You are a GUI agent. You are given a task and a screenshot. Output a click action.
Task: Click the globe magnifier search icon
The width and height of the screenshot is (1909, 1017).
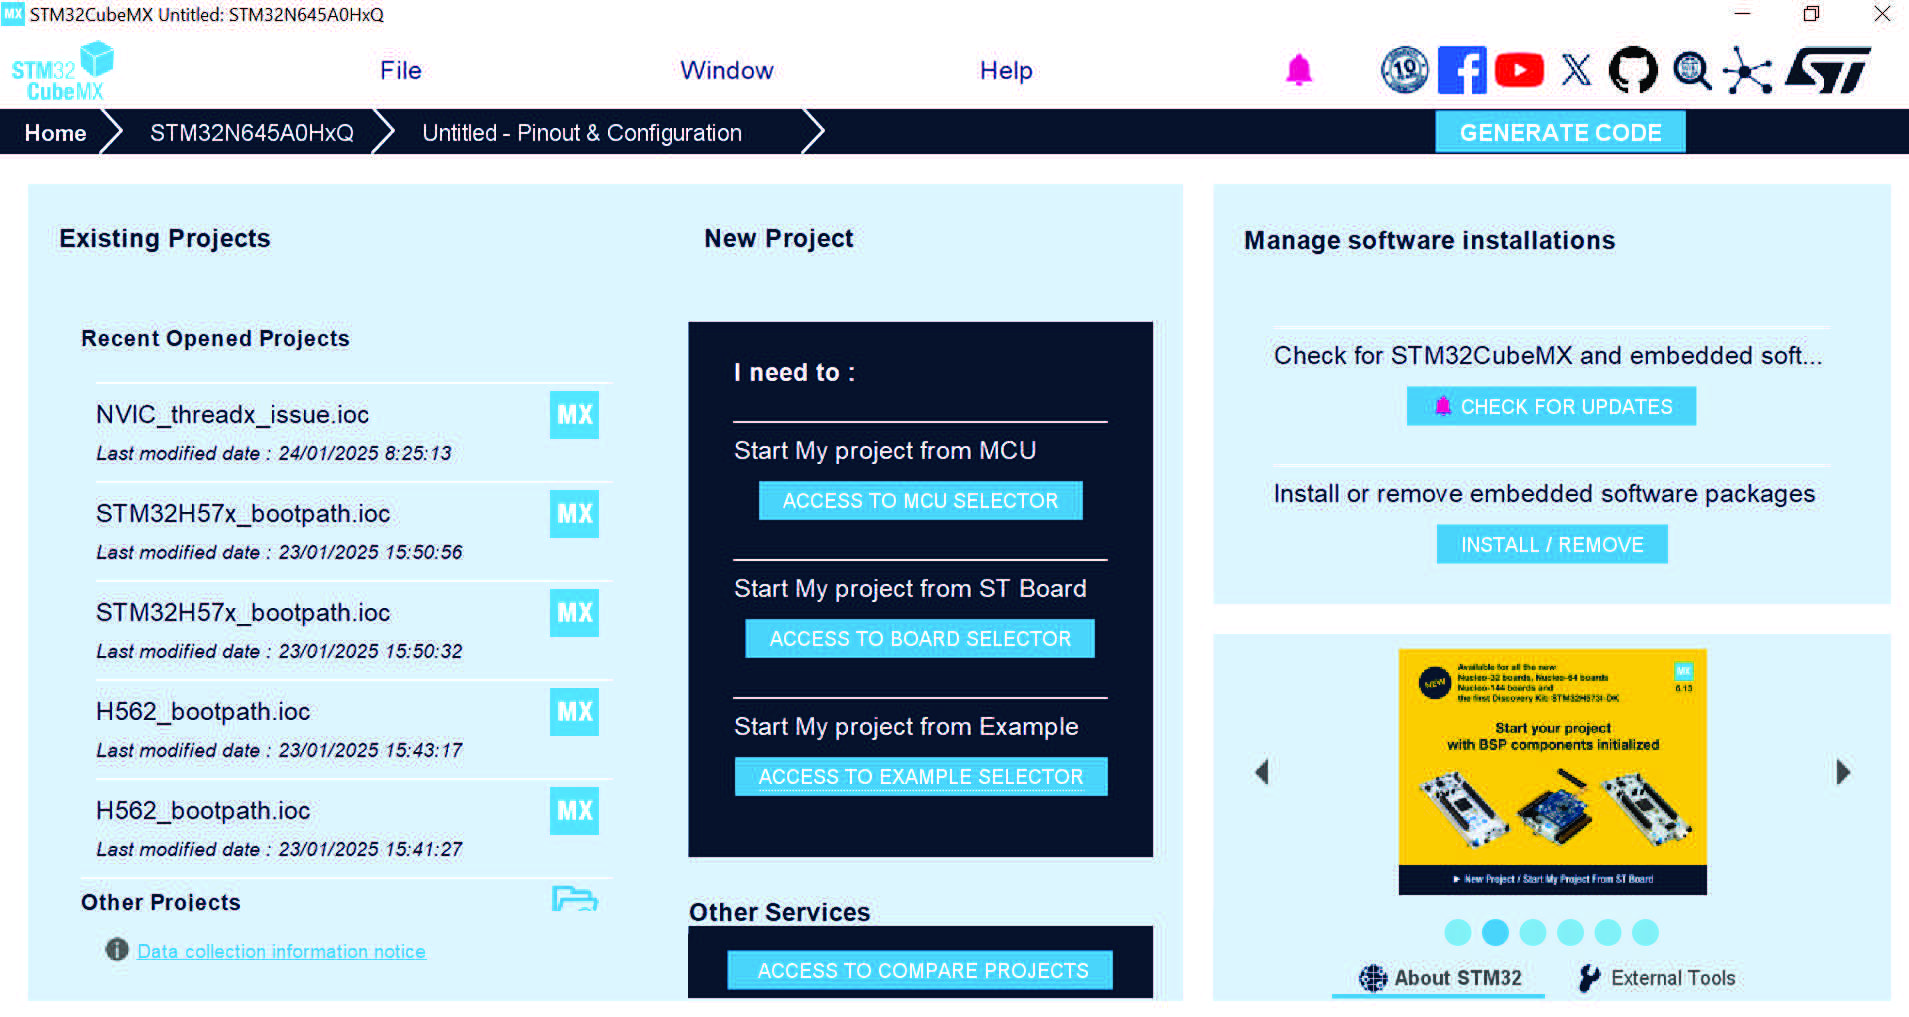(x=1692, y=70)
